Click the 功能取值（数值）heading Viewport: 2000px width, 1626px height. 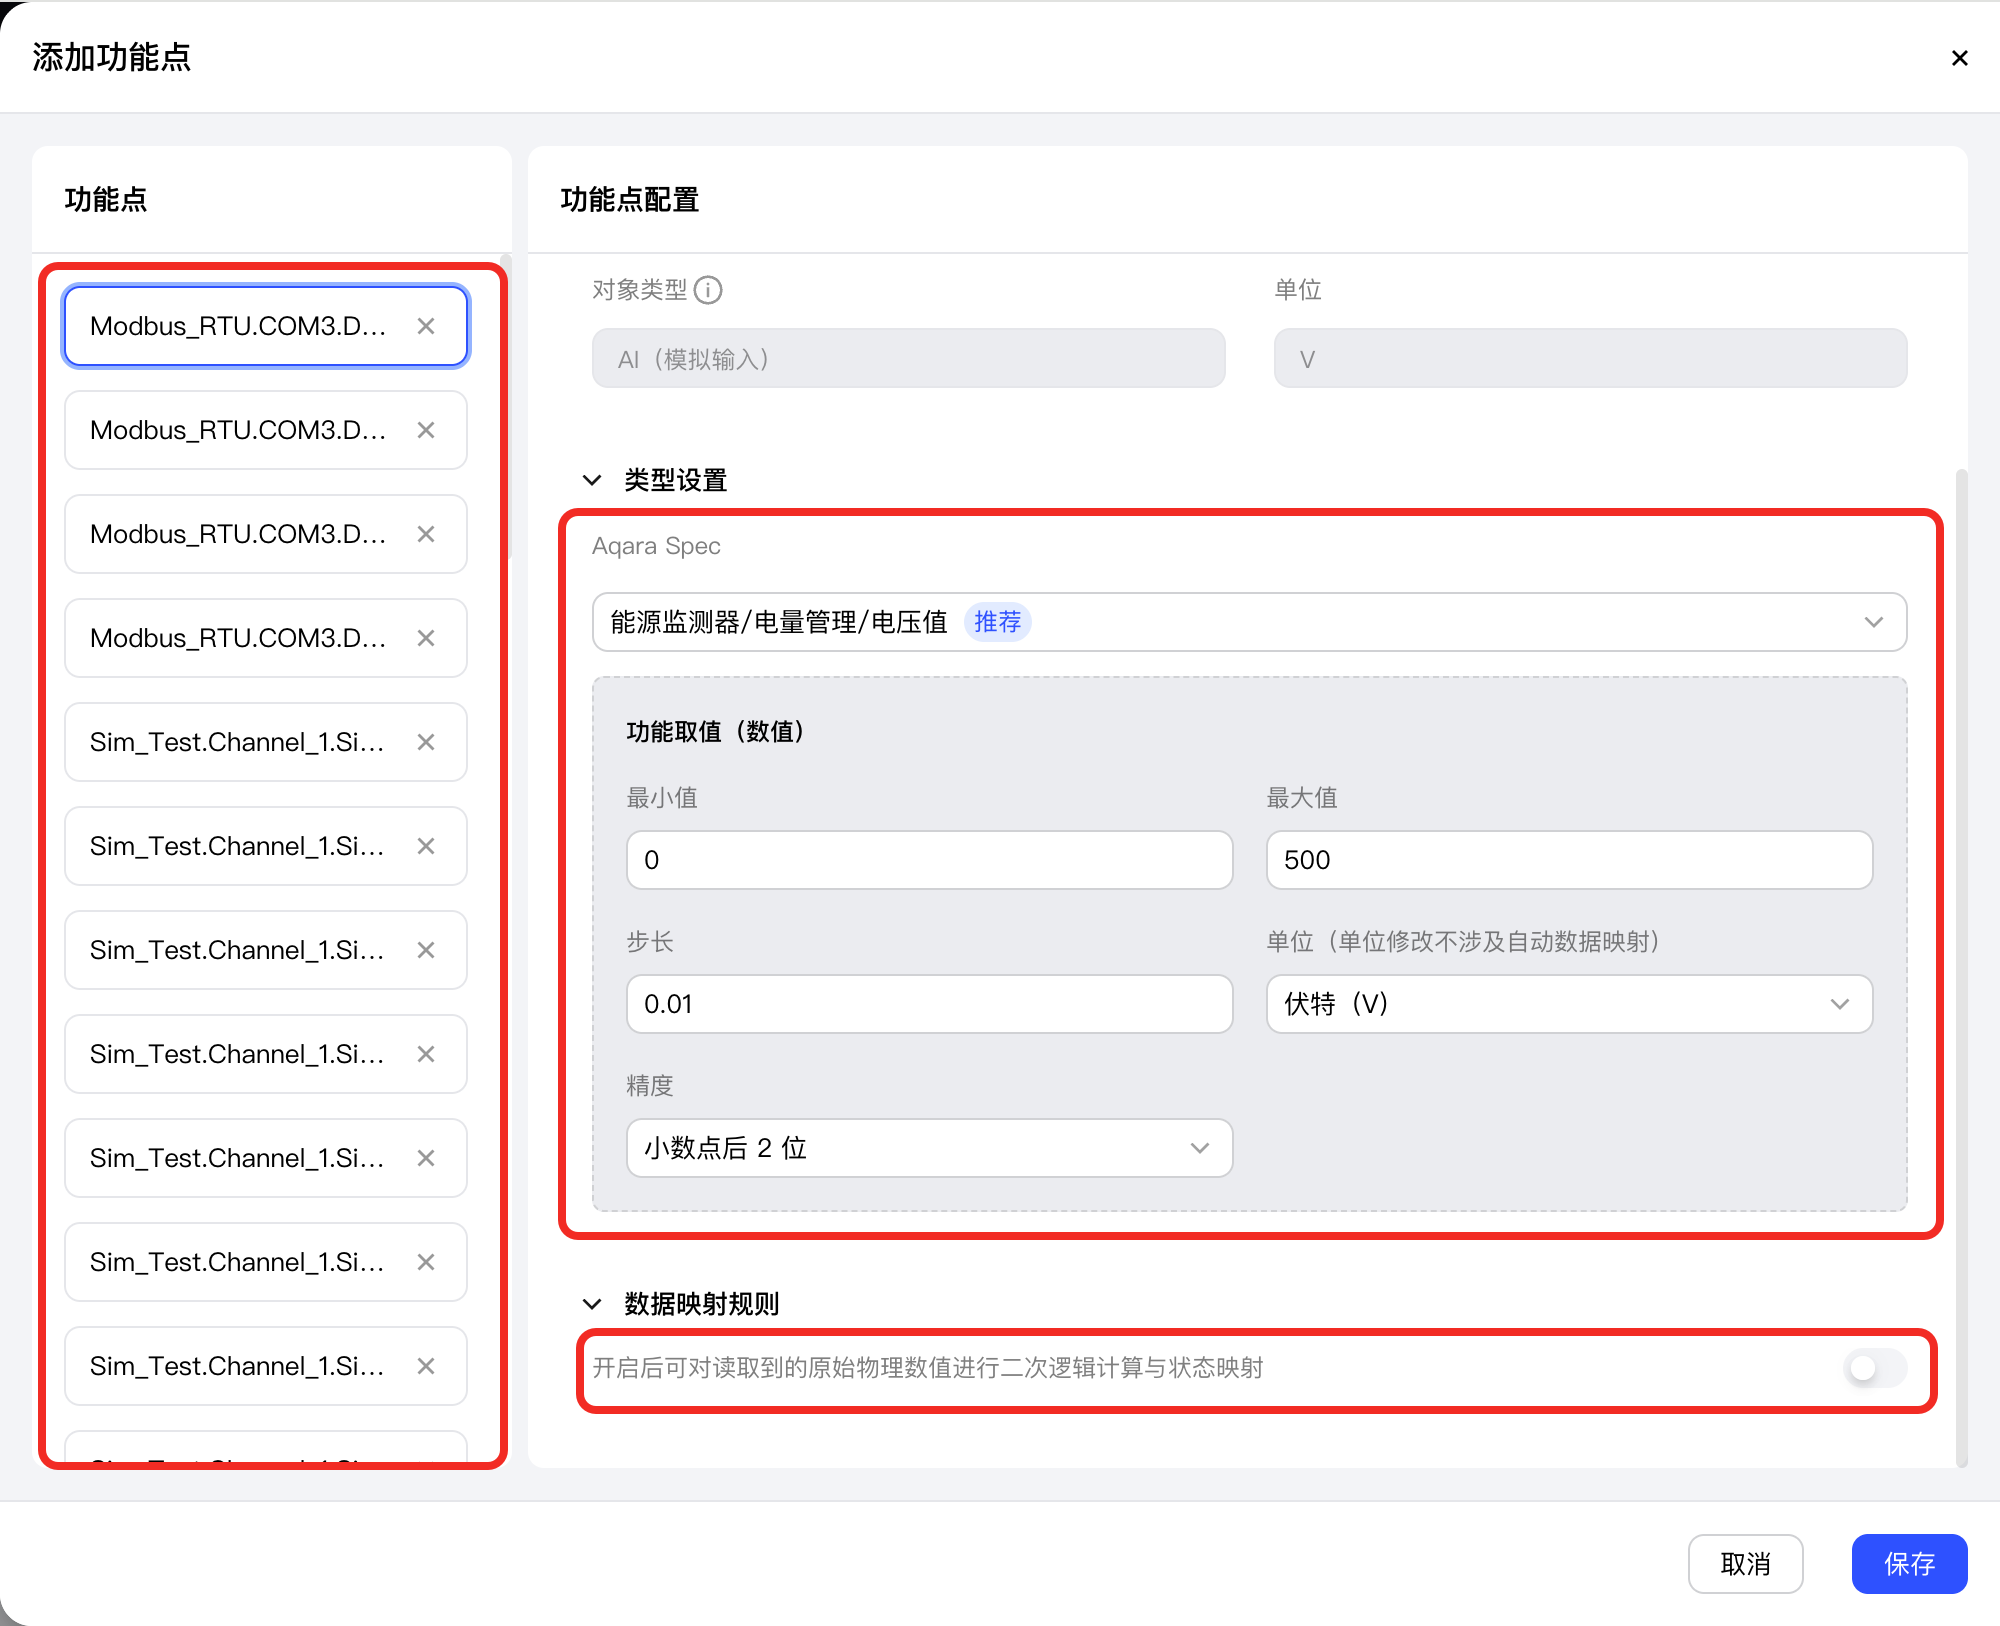point(716,732)
